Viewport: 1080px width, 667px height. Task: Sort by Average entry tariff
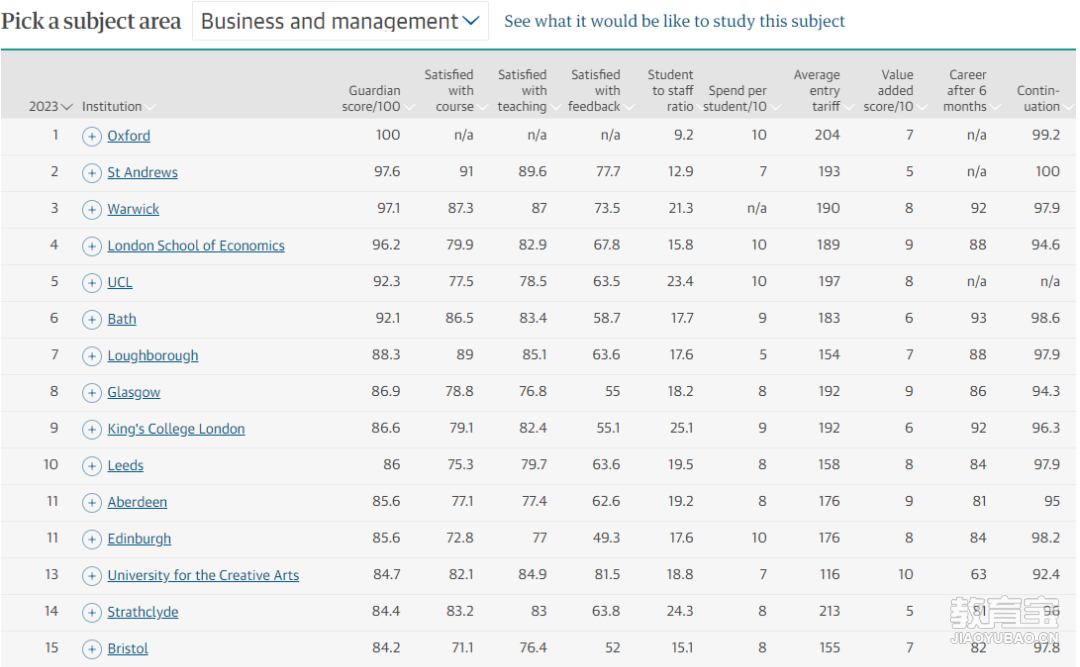[823, 90]
